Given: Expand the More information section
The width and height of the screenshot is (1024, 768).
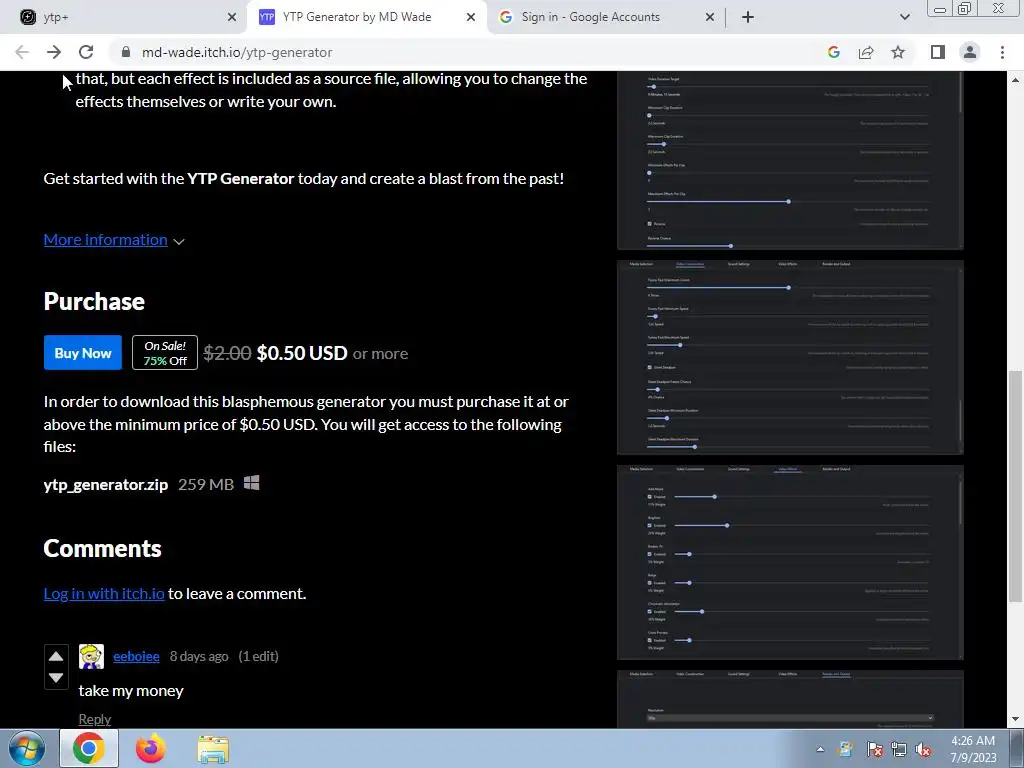Looking at the screenshot, I should [x=114, y=240].
